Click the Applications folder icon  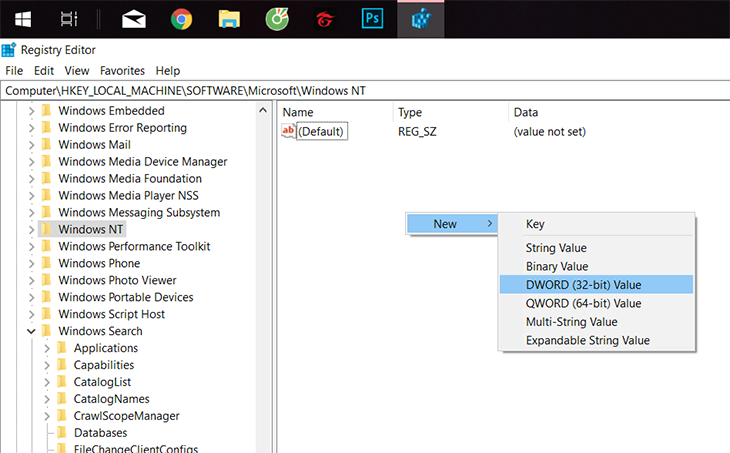(62, 348)
